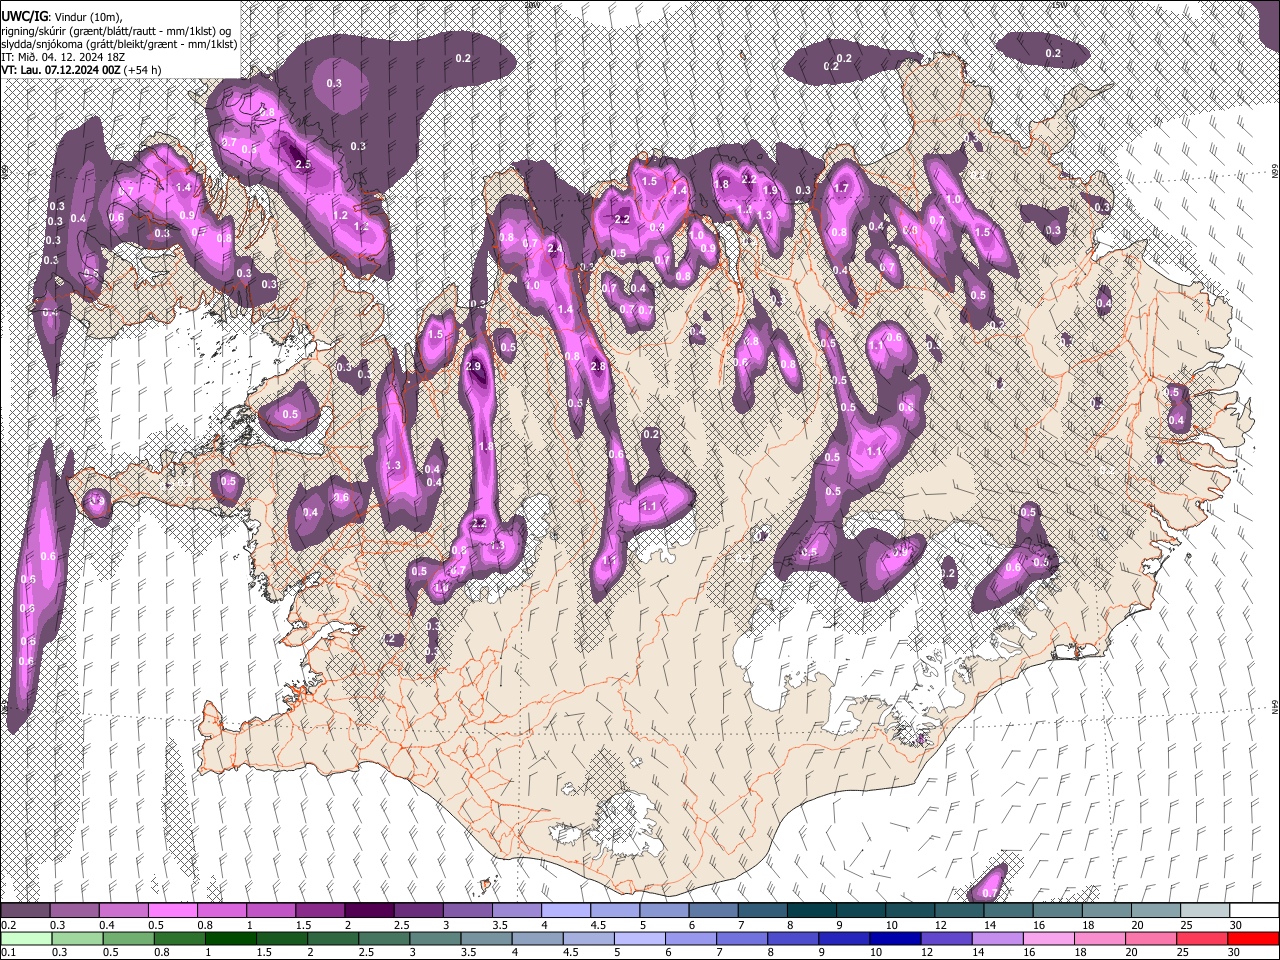Click pale green 0.1 swatch on lower rain scale
The width and height of the screenshot is (1280, 960).
(x=25, y=938)
